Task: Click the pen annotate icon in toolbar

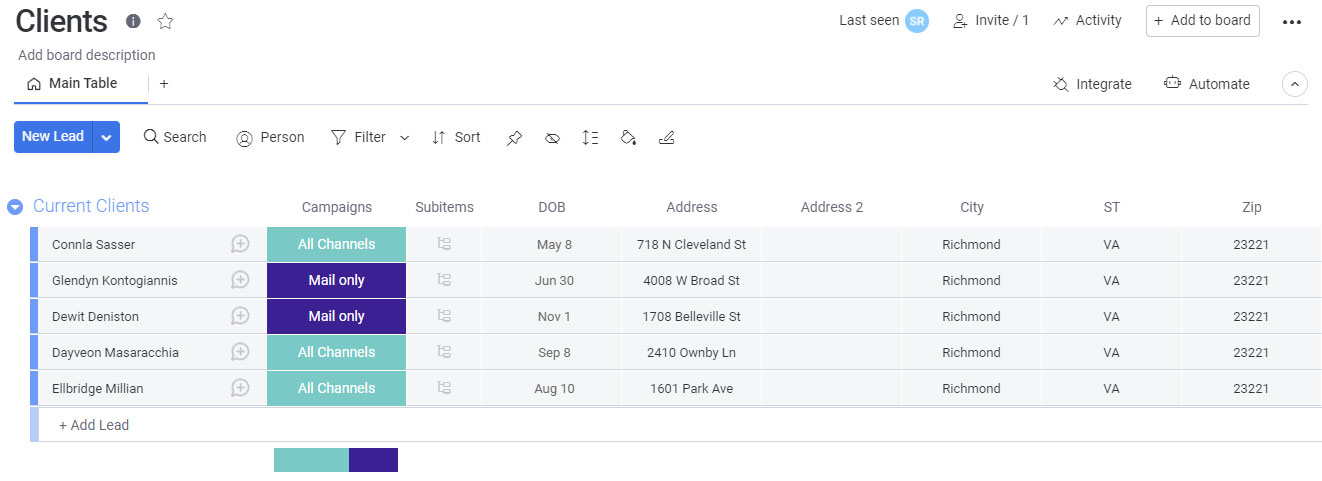Action: pyautogui.click(x=667, y=138)
